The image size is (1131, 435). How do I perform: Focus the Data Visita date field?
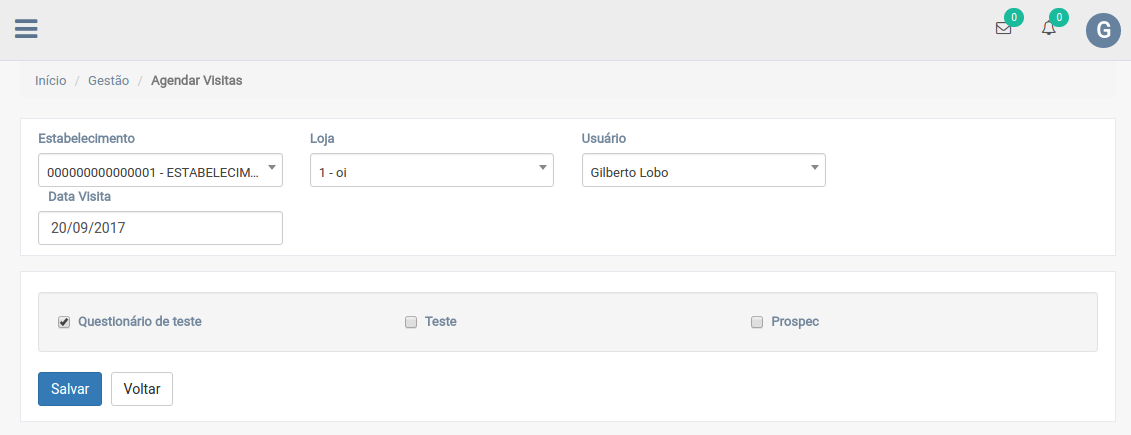coord(160,228)
